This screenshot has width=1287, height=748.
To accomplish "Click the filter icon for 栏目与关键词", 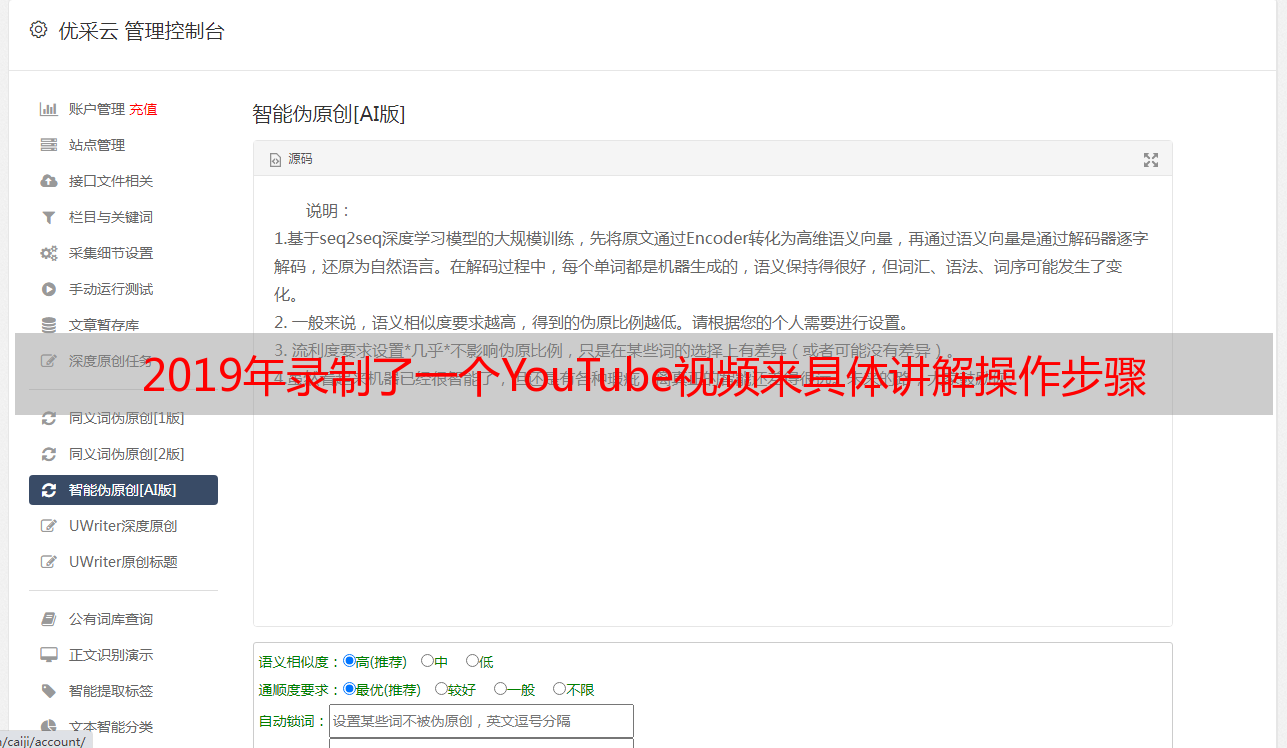I will click(48, 217).
